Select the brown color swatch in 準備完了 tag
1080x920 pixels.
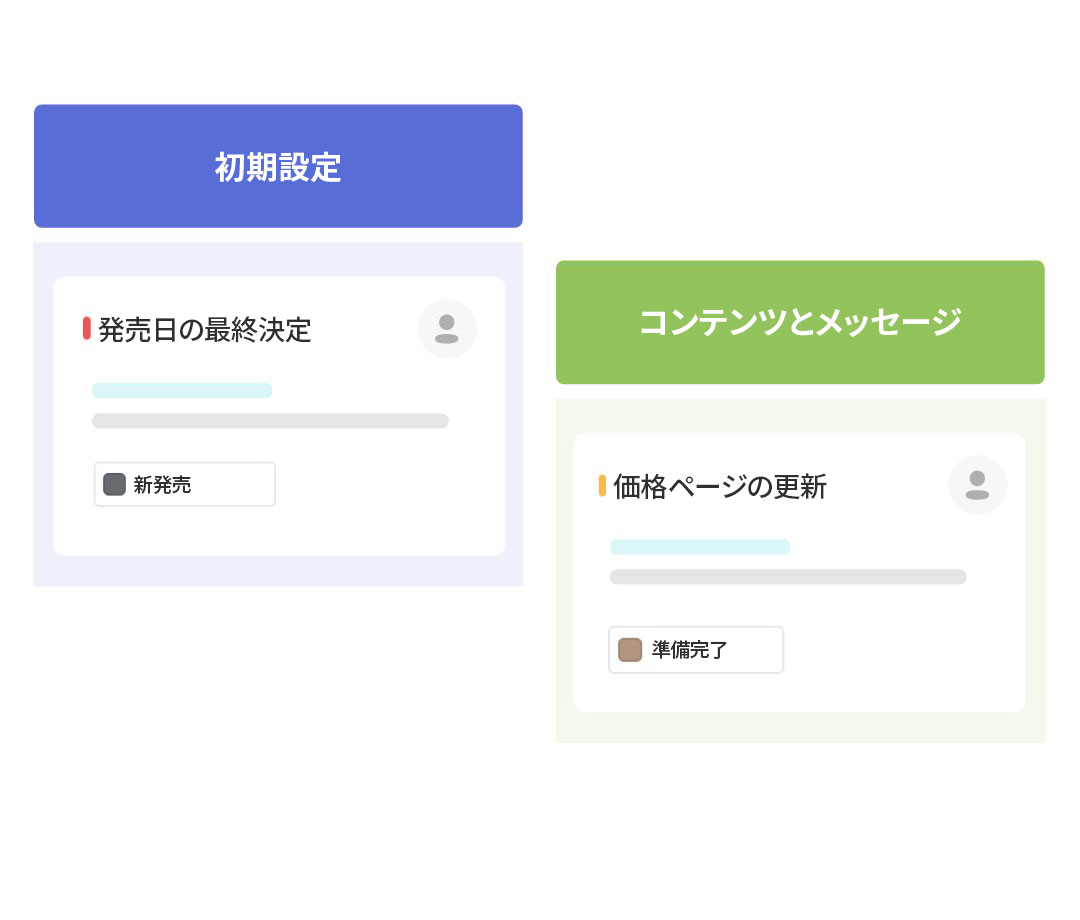[630, 650]
